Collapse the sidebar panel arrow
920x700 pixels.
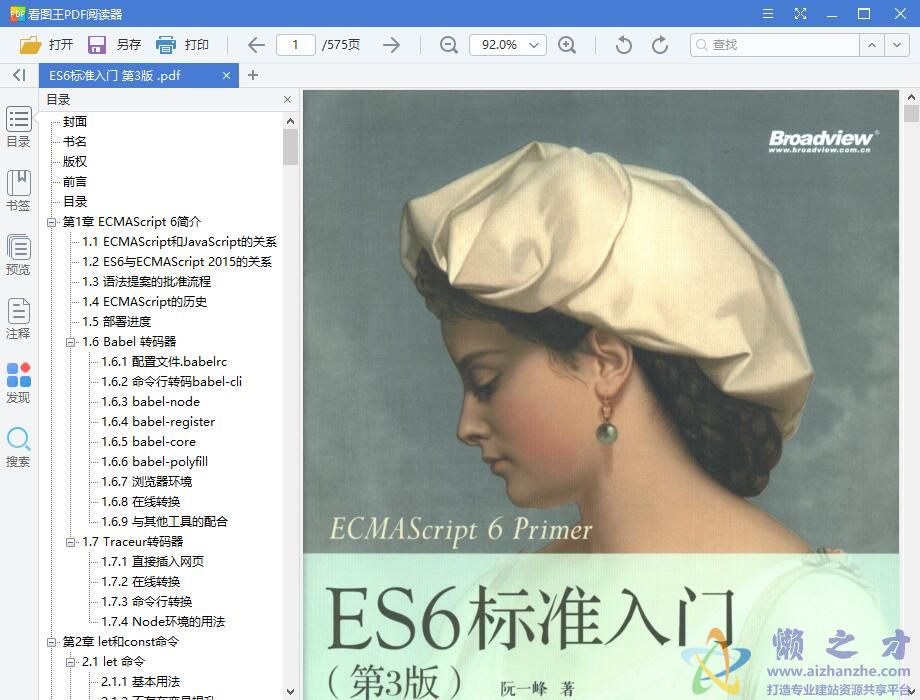(x=19, y=75)
